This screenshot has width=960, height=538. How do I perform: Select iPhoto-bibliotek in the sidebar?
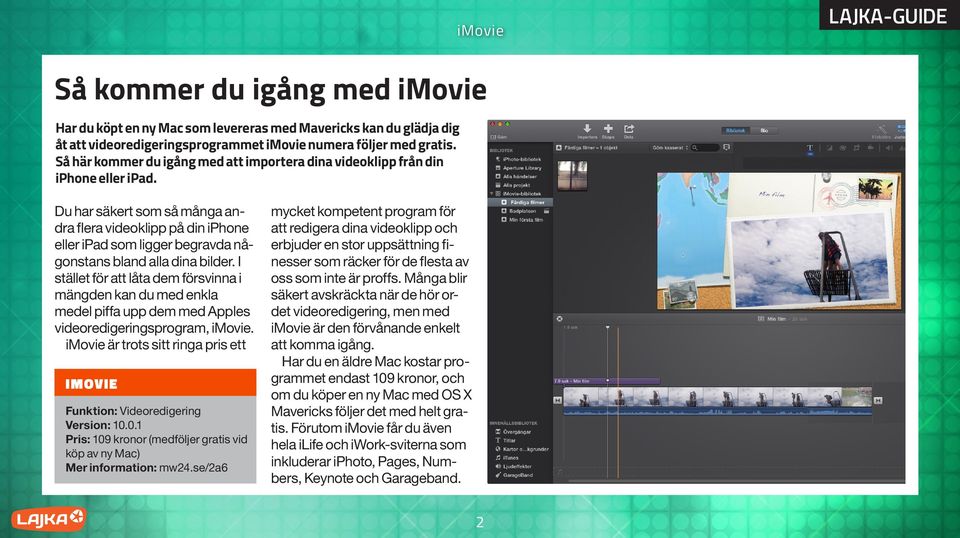(x=520, y=159)
